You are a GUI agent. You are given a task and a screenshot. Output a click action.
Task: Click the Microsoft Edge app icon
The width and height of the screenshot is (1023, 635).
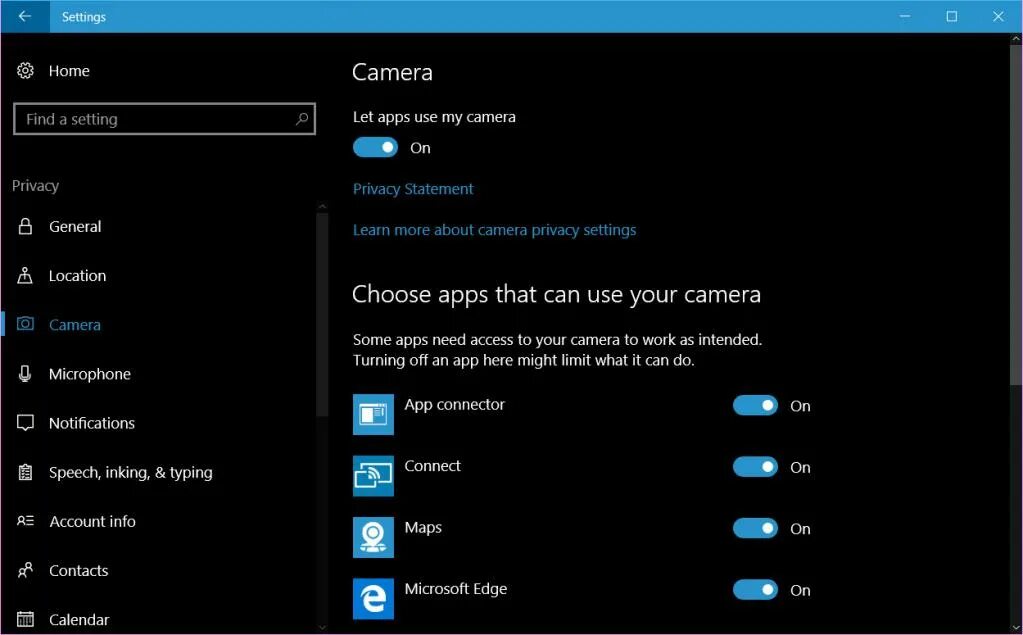click(373, 598)
